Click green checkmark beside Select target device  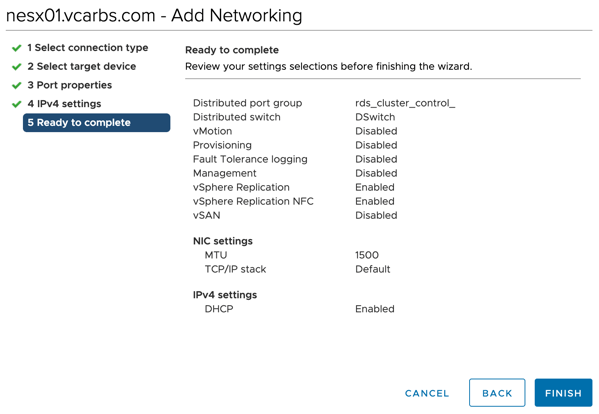coord(16,67)
